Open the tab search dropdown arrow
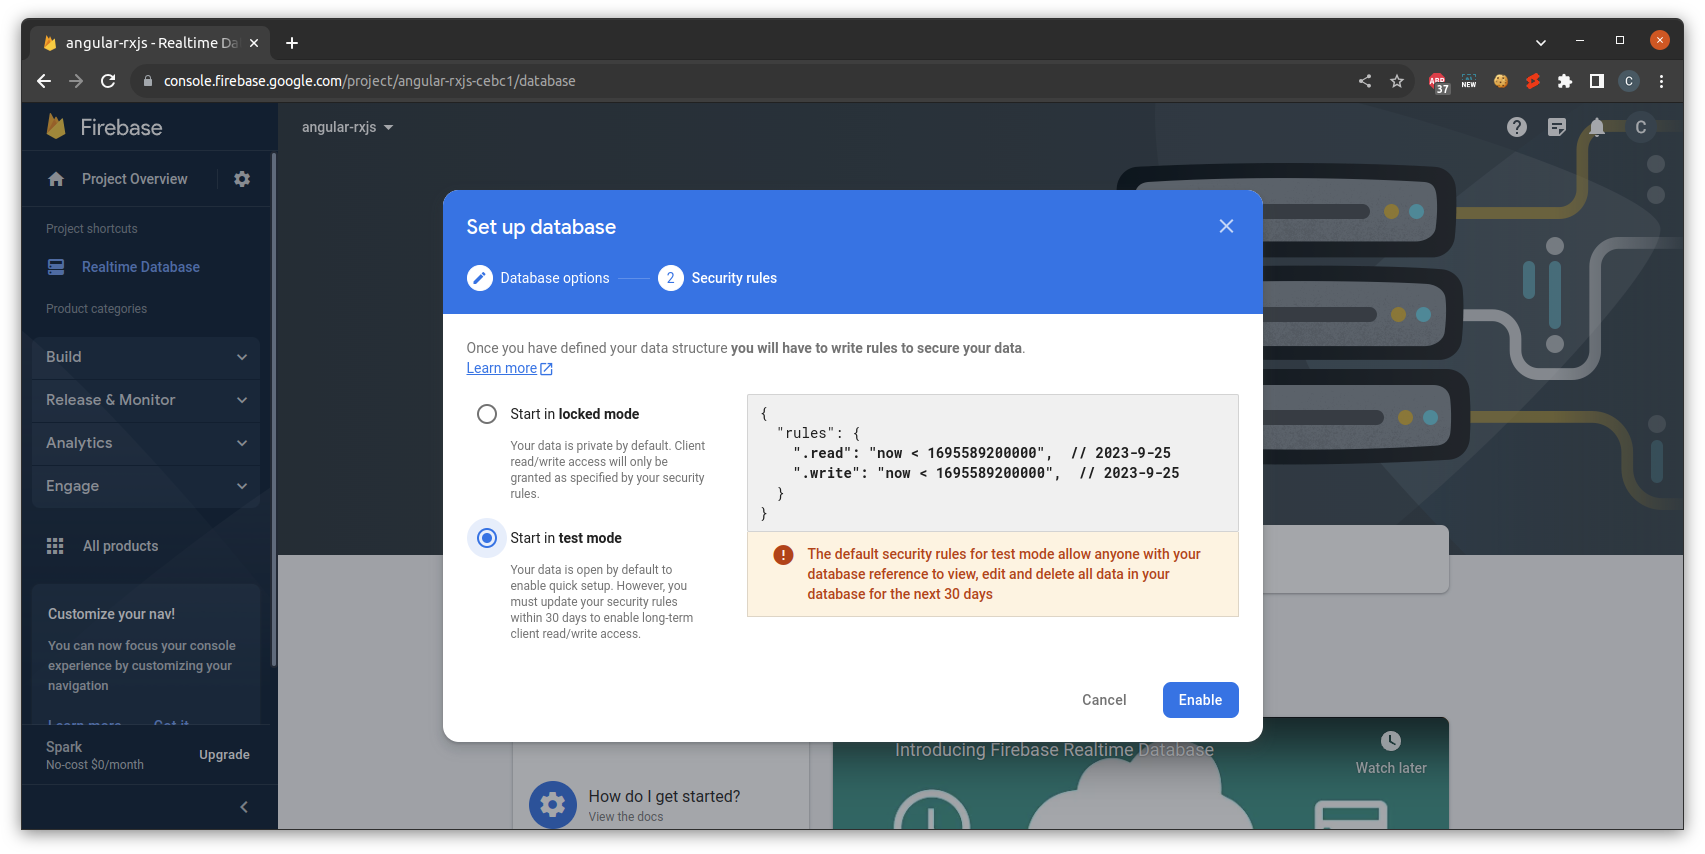 click(x=1541, y=43)
